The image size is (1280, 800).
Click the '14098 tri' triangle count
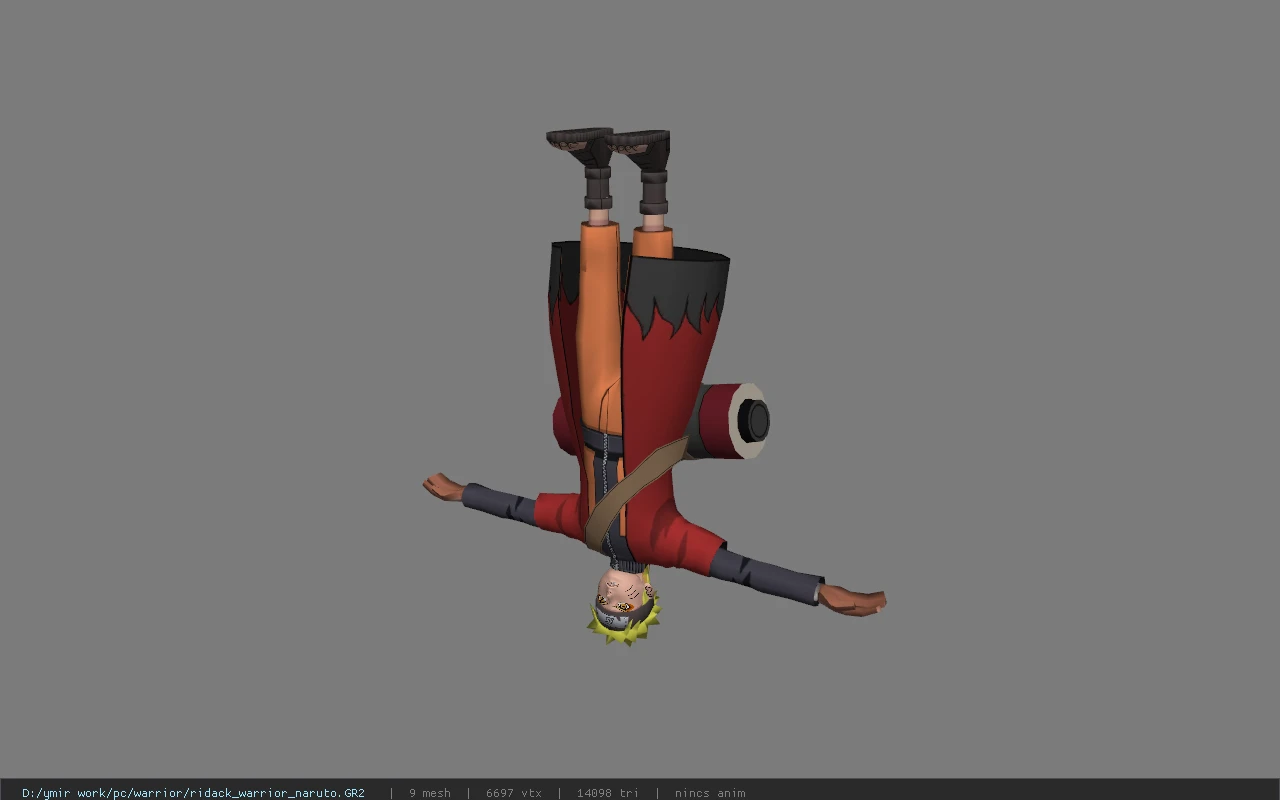point(607,793)
